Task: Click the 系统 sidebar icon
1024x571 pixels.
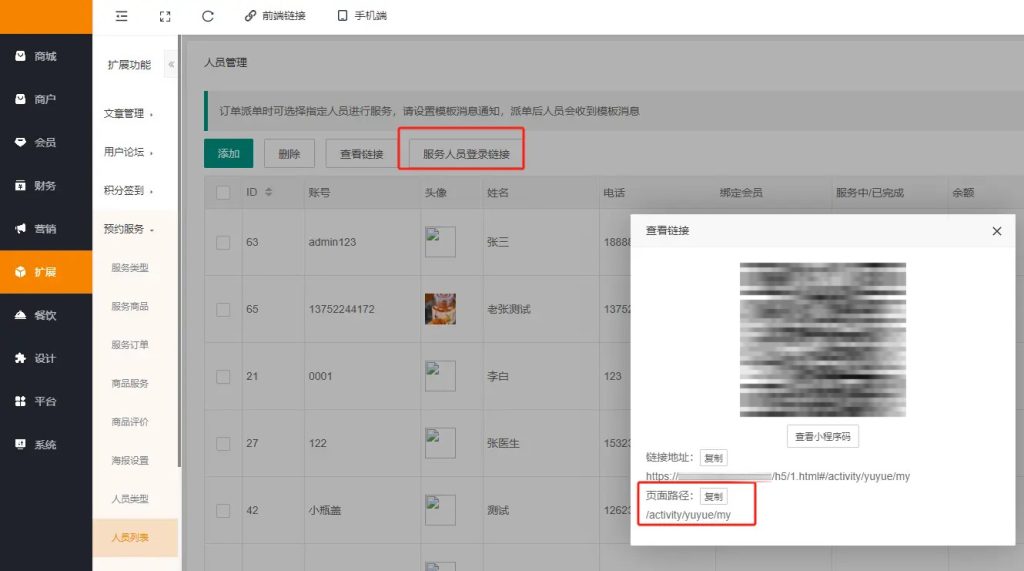Action: [x=20, y=444]
